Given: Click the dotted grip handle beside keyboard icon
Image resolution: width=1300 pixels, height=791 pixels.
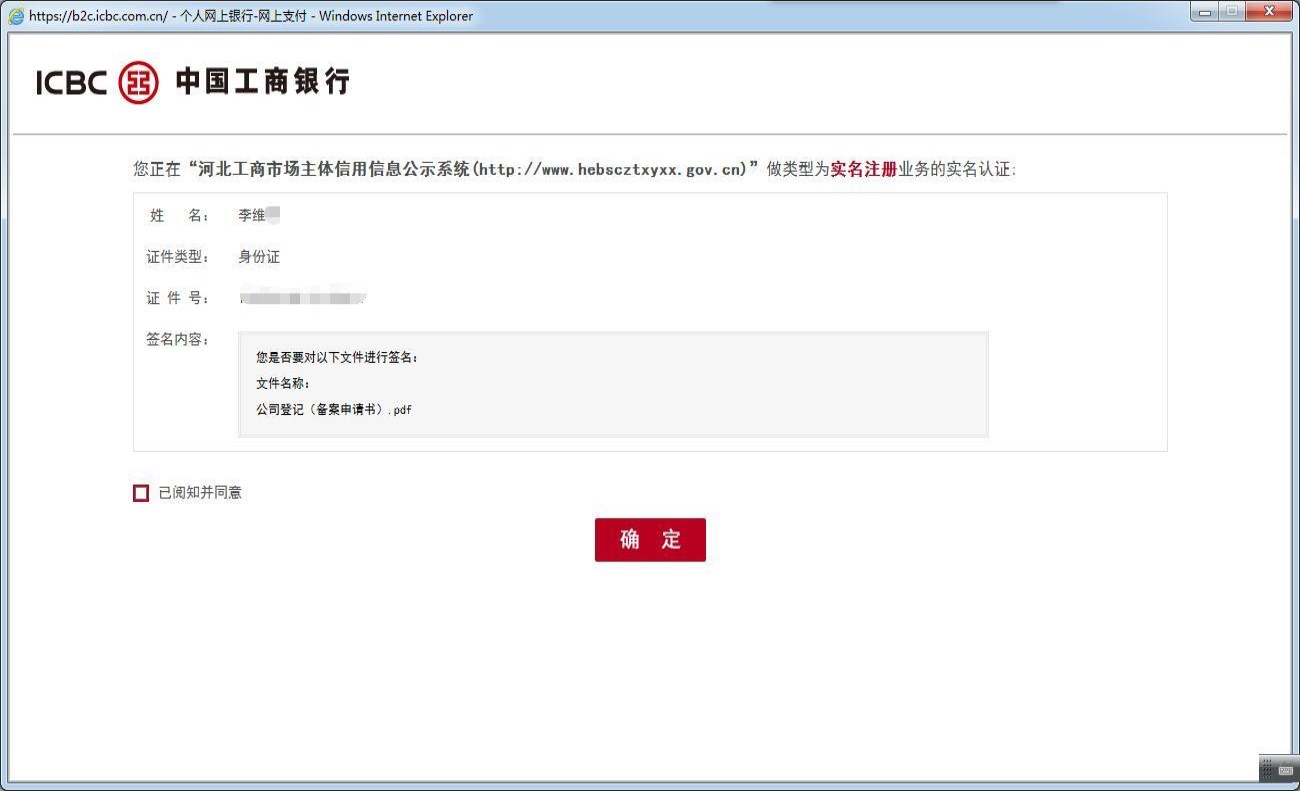Looking at the screenshot, I should point(1266,768).
